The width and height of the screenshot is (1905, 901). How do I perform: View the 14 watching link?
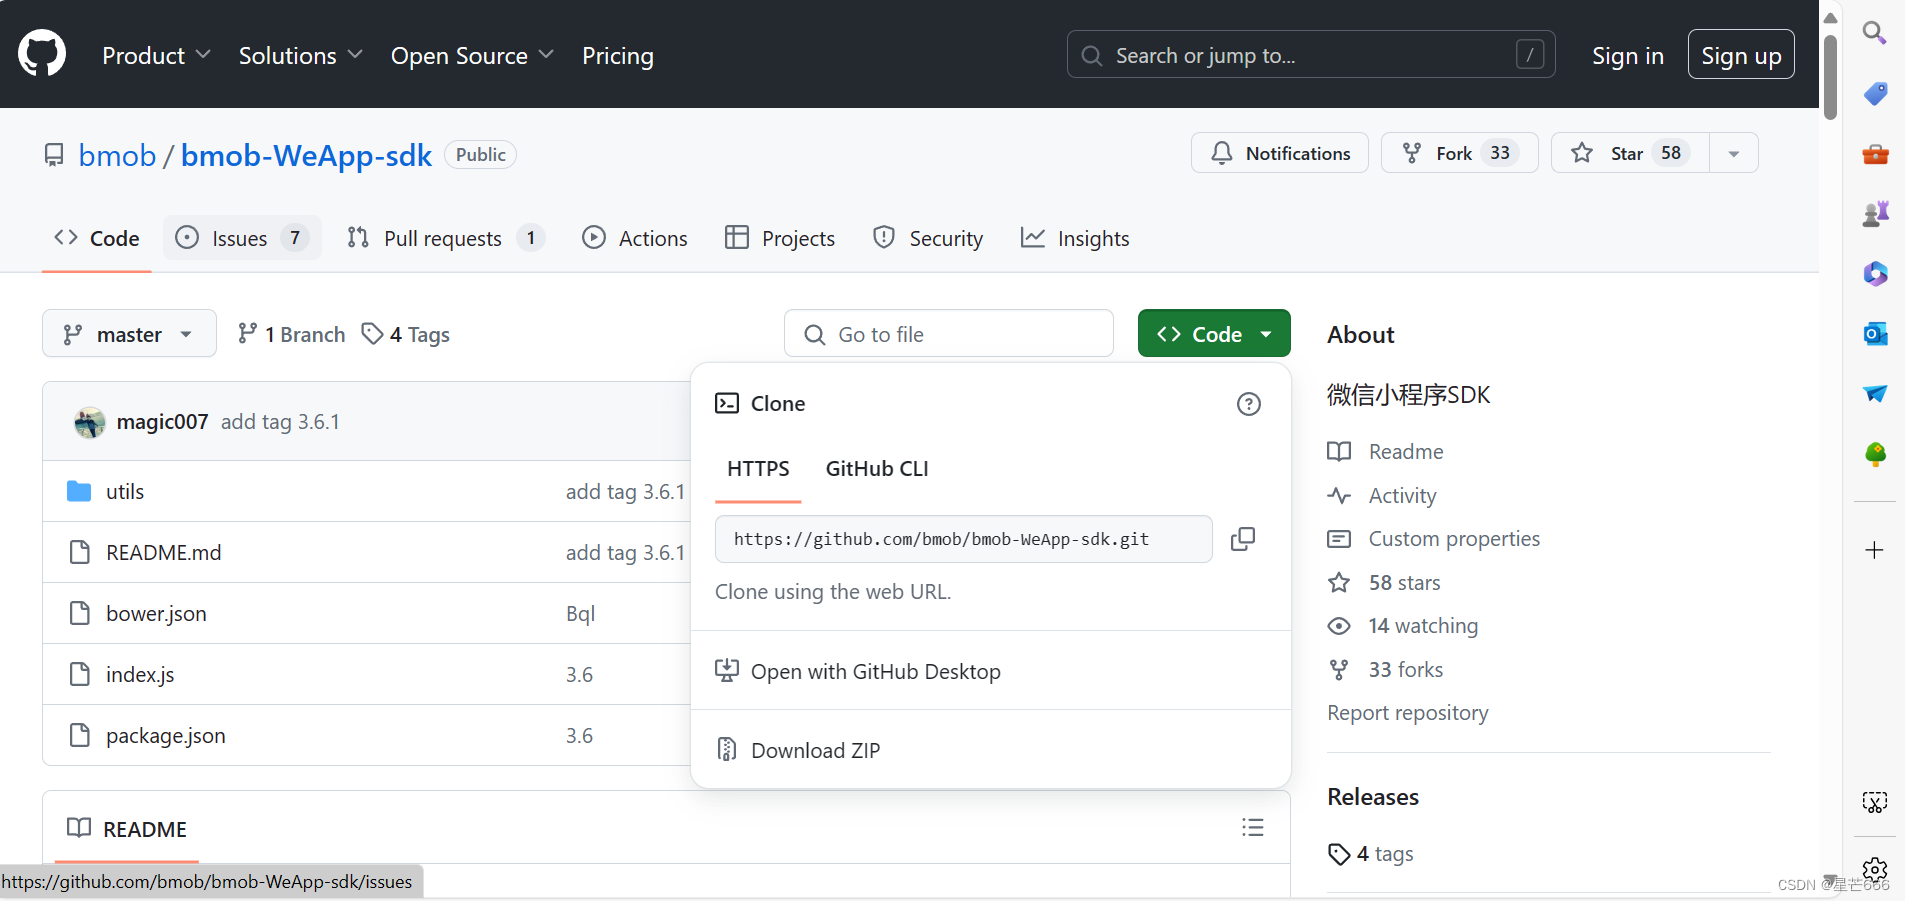pos(1403,625)
